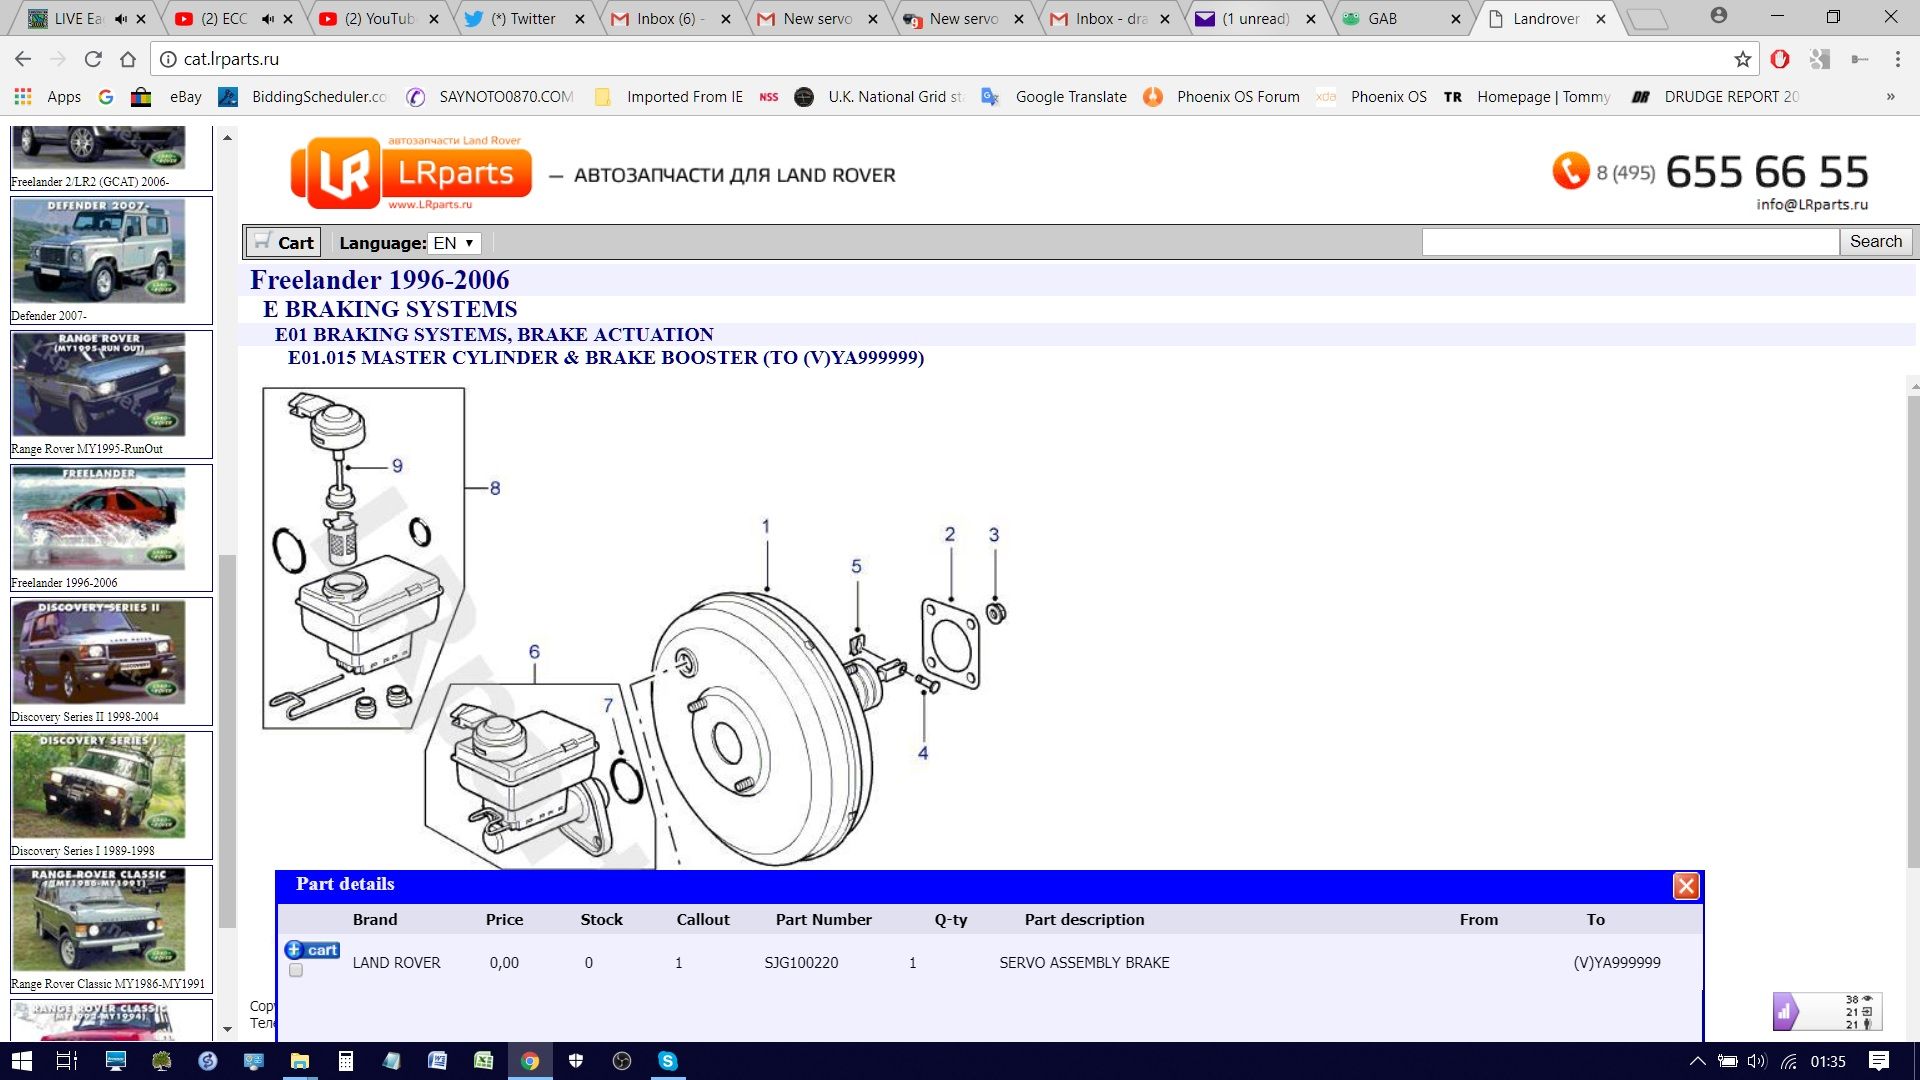Open Word from the taskbar
This screenshot has height=1080, width=1920.
tap(437, 1061)
